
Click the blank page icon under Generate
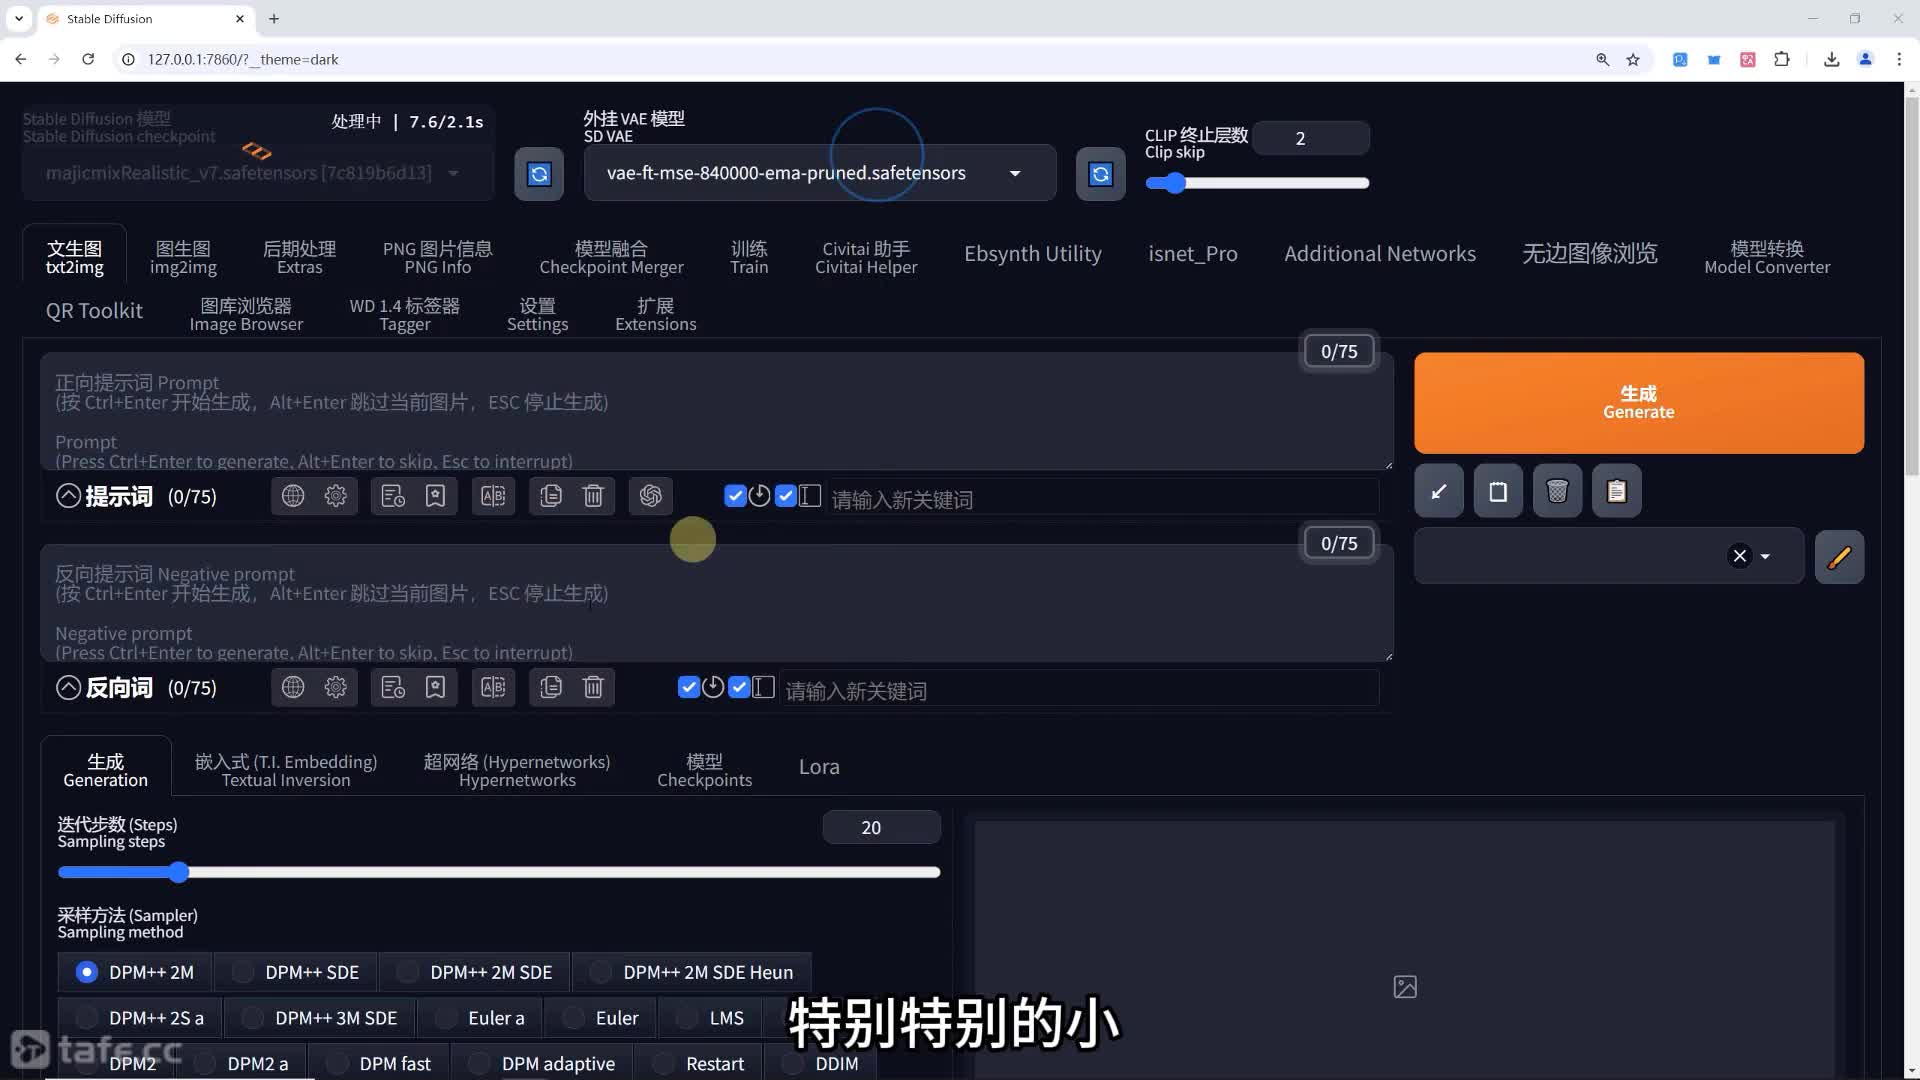(x=1498, y=491)
